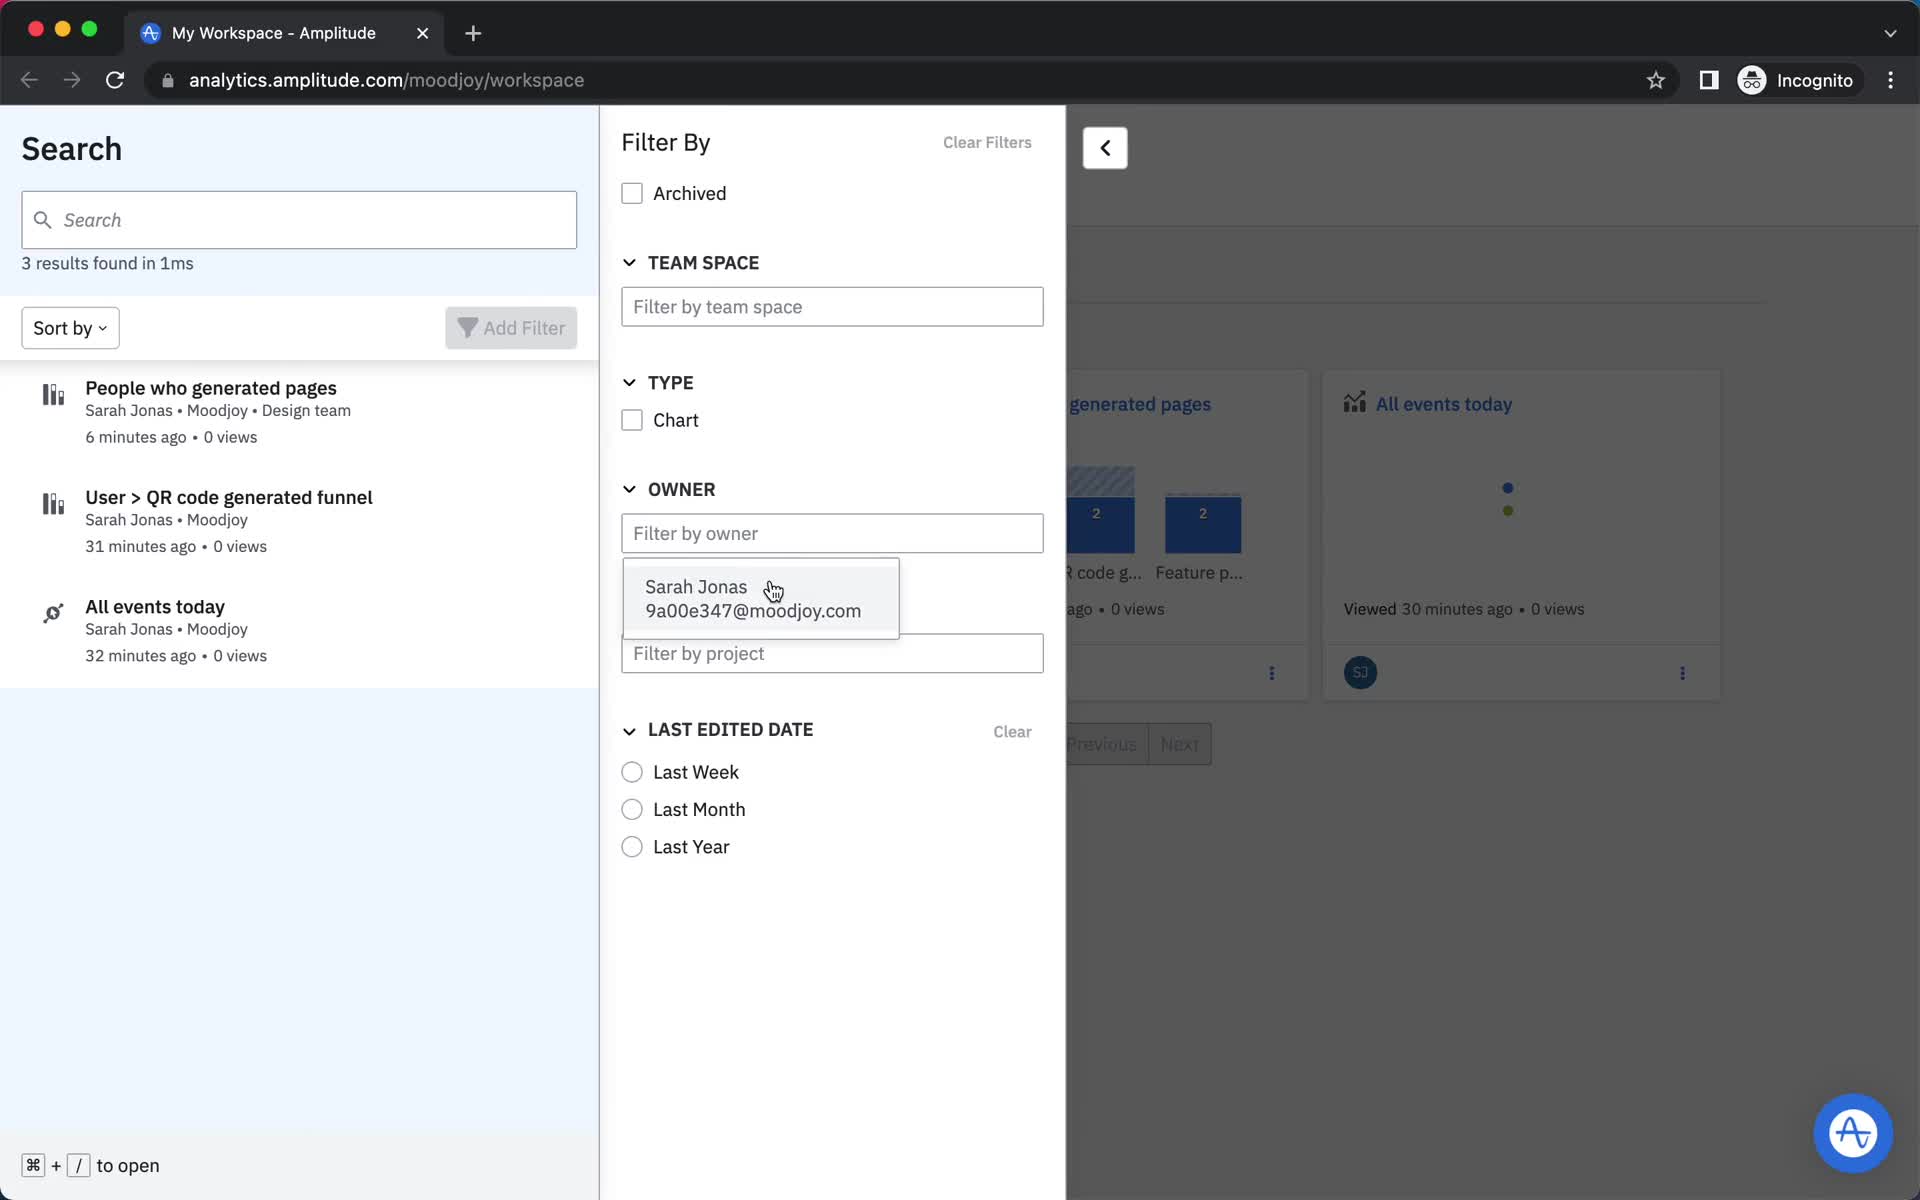Click the extensions/puzzle icon in browser
Image resolution: width=1920 pixels, height=1200 pixels.
(1707, 80)
